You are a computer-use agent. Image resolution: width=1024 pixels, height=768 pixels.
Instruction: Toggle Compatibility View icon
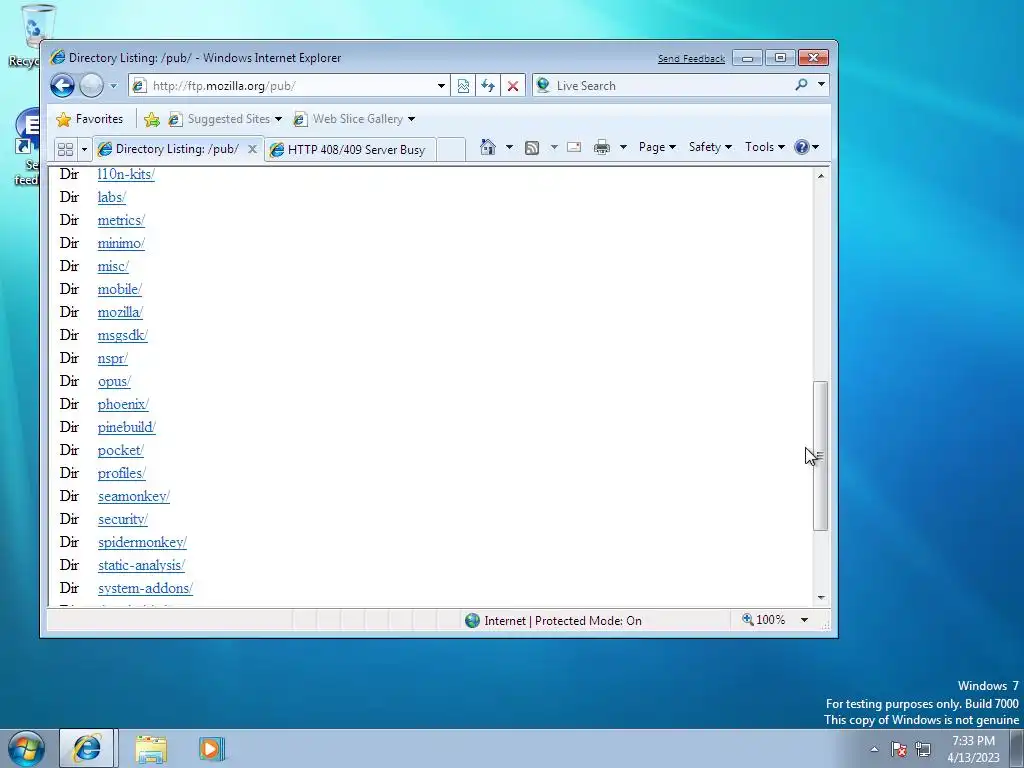[463, 86]
